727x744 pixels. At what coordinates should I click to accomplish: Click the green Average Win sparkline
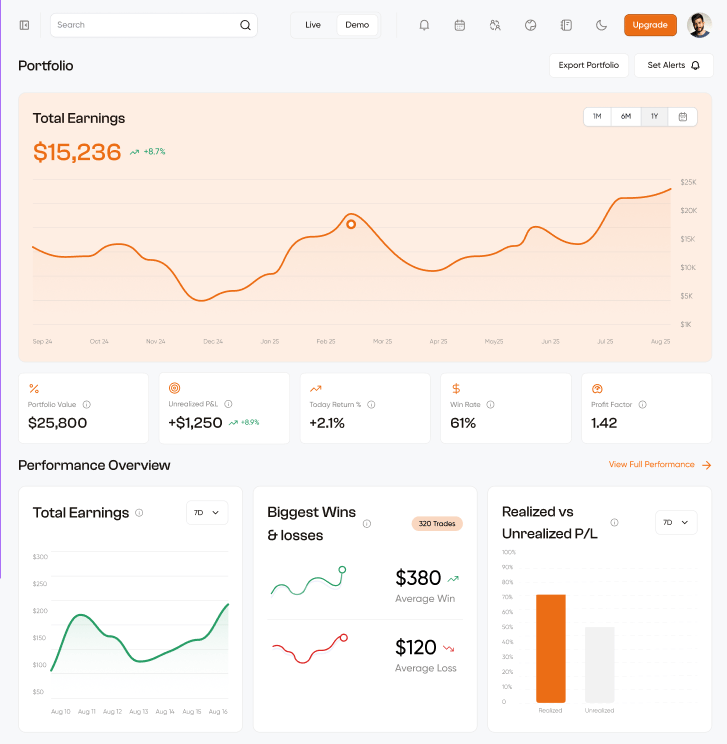click(x=308, y=581)
